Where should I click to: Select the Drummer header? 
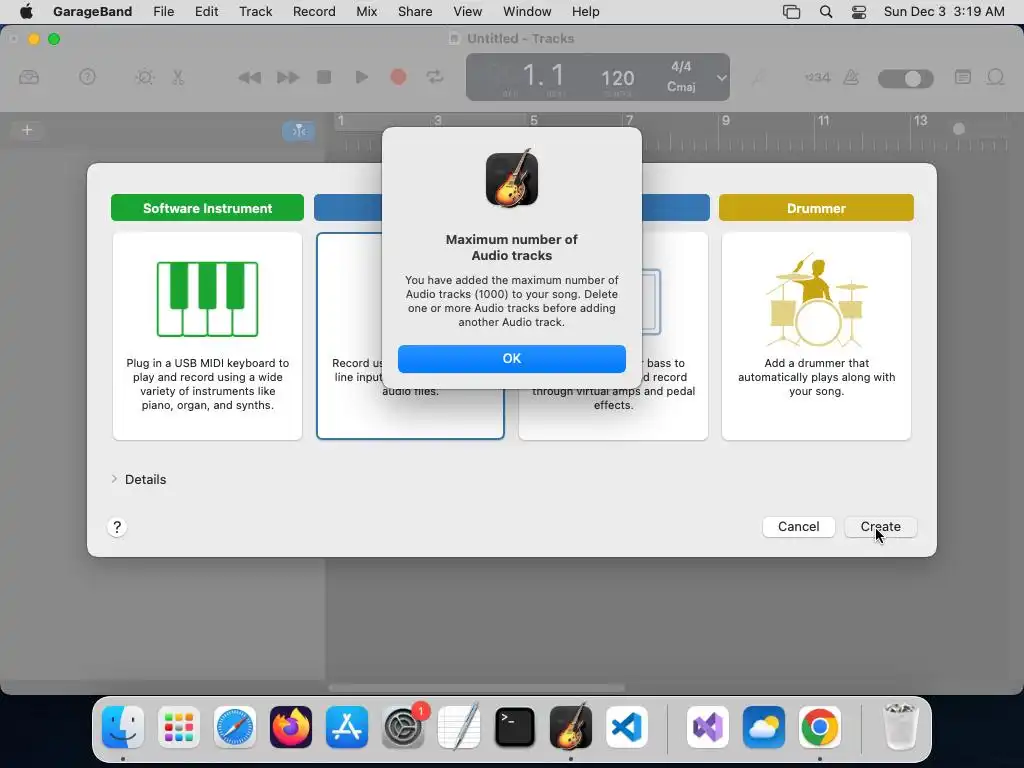(816, 208)
